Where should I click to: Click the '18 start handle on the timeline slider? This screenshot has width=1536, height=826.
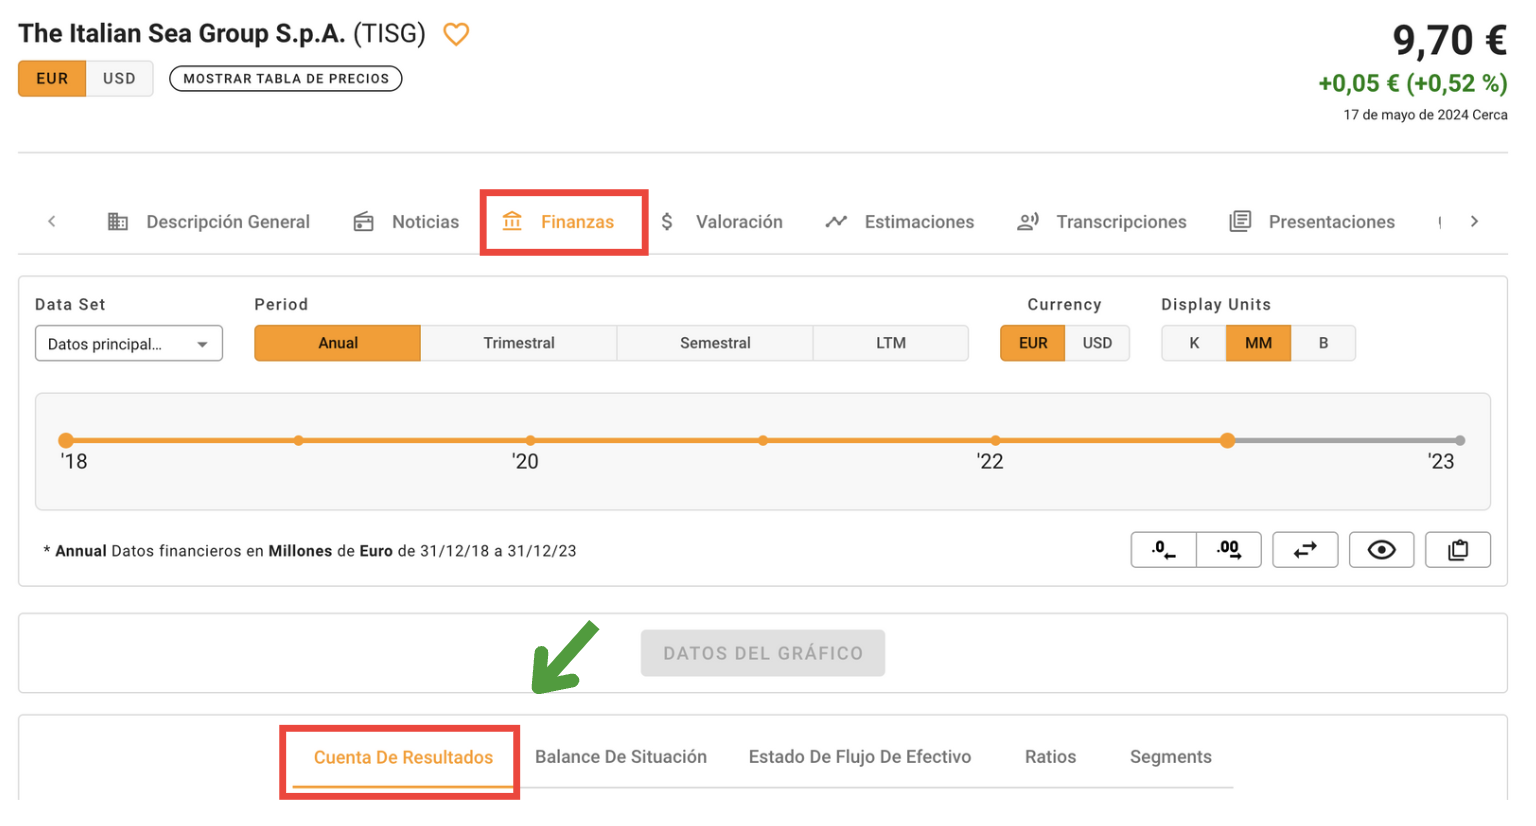66,440
